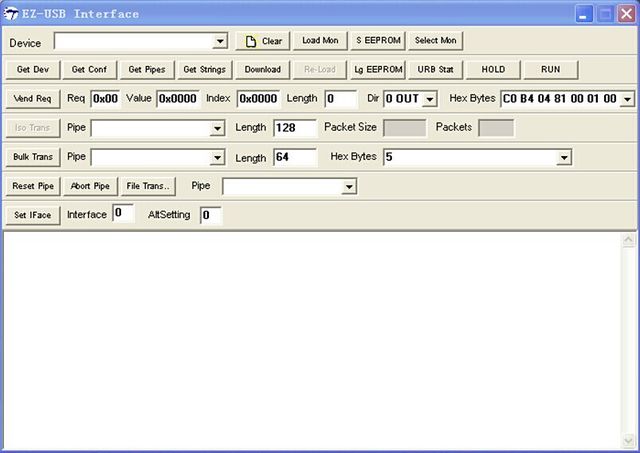Focus the Req field showing 0x00
Image resolution: width=640 pixels, height=453 pixels.
[x=105, y=99]
